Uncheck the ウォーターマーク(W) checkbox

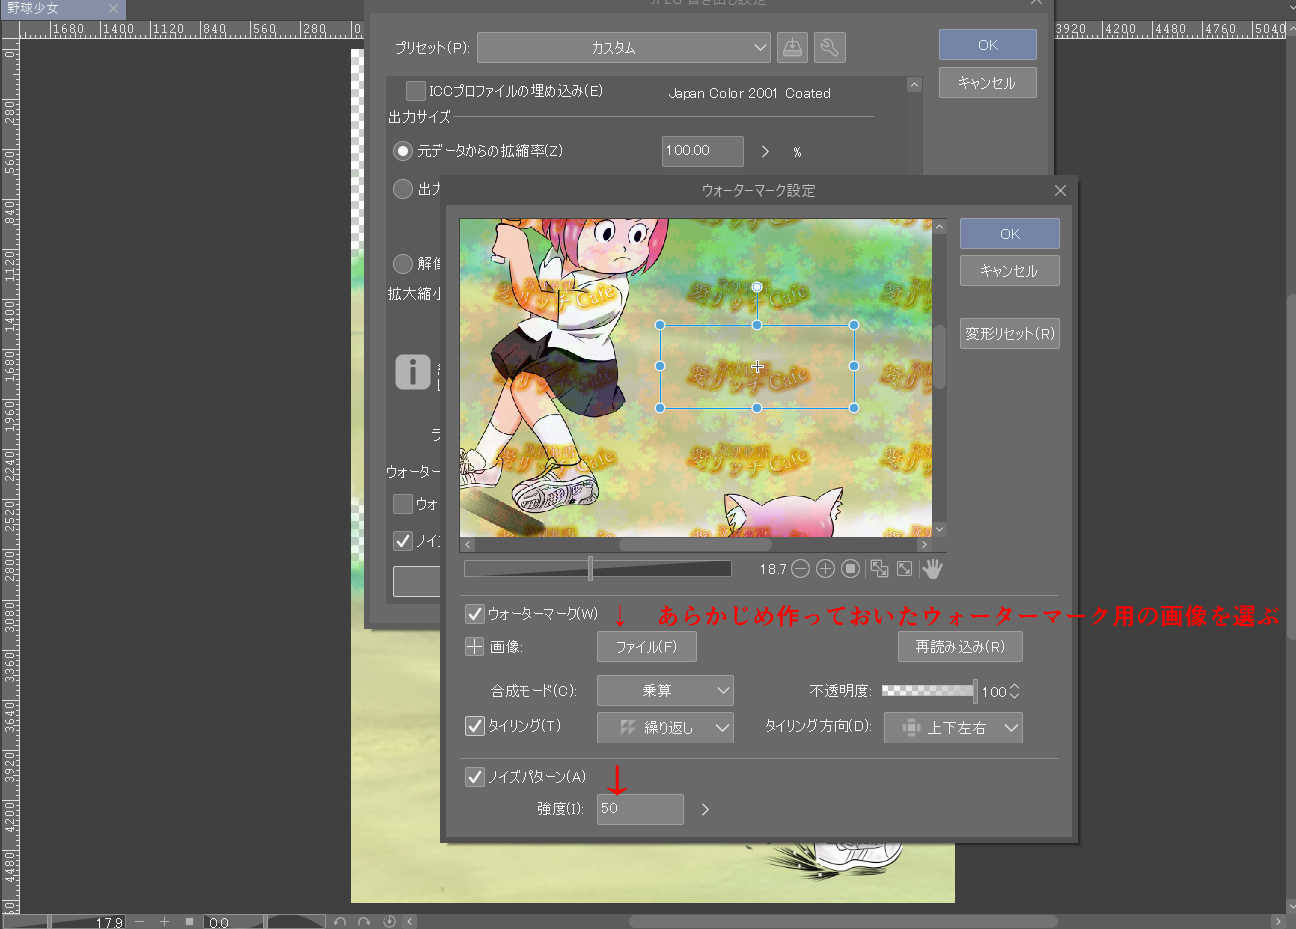476,614
